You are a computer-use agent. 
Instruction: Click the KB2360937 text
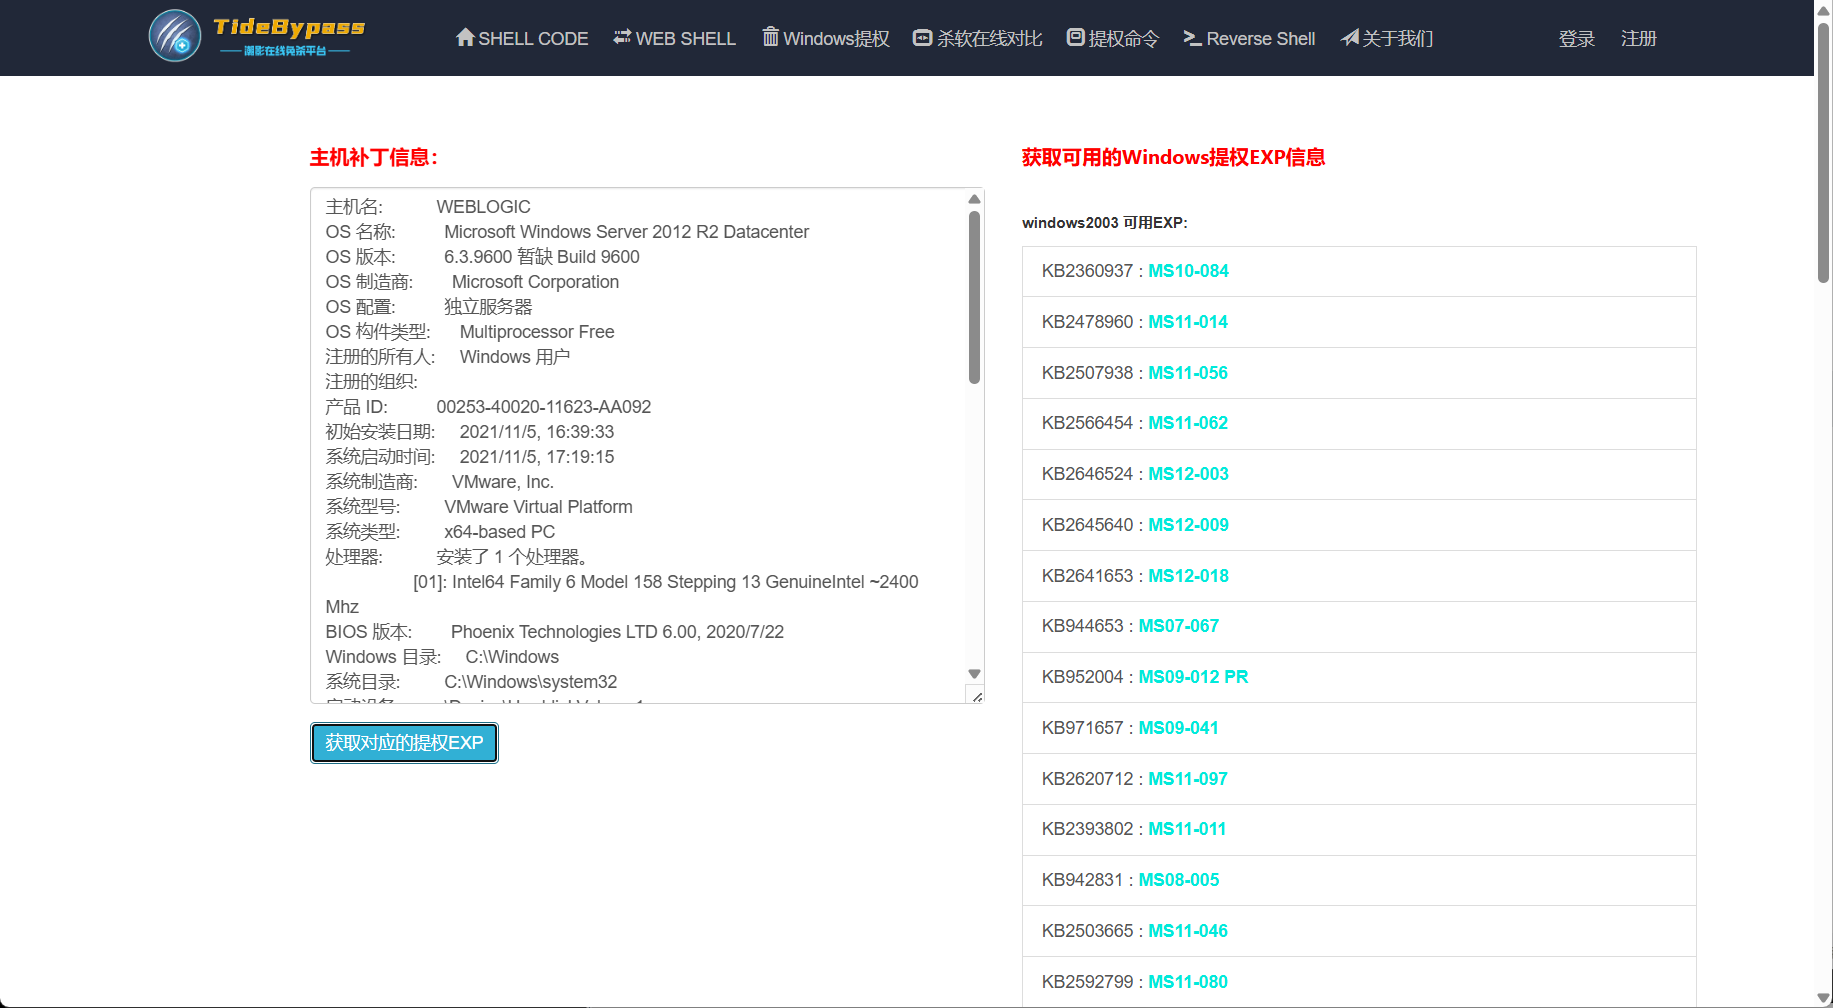click(1087, 271)
